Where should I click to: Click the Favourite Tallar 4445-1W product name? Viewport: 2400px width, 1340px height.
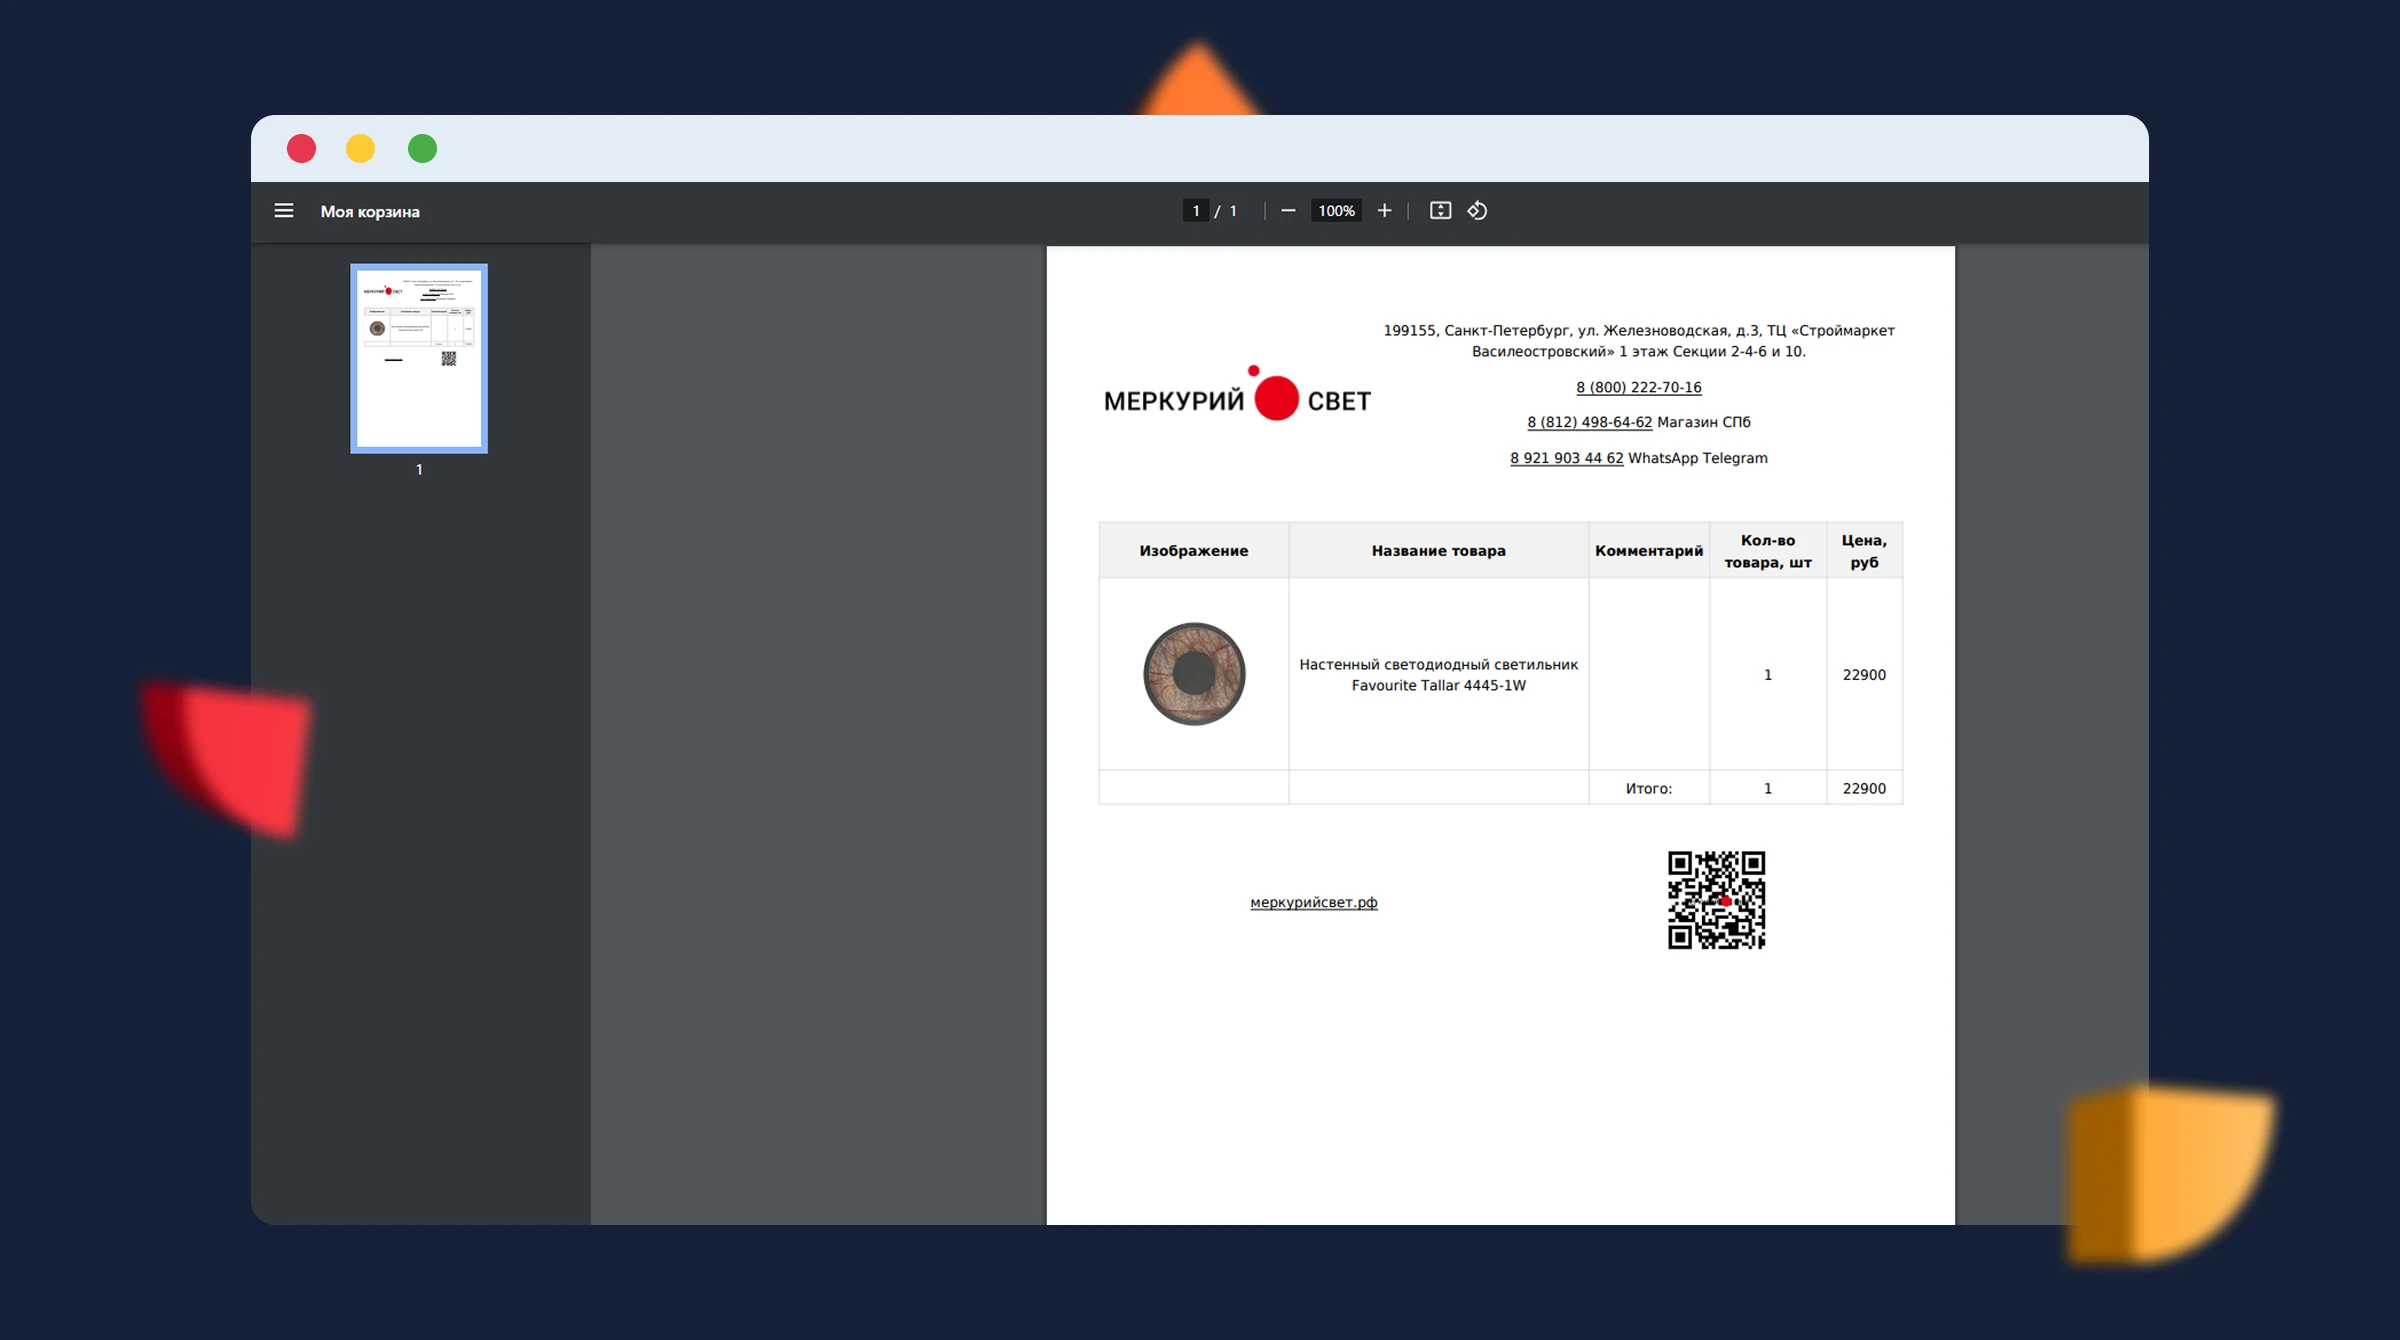tap(1438, 675)
